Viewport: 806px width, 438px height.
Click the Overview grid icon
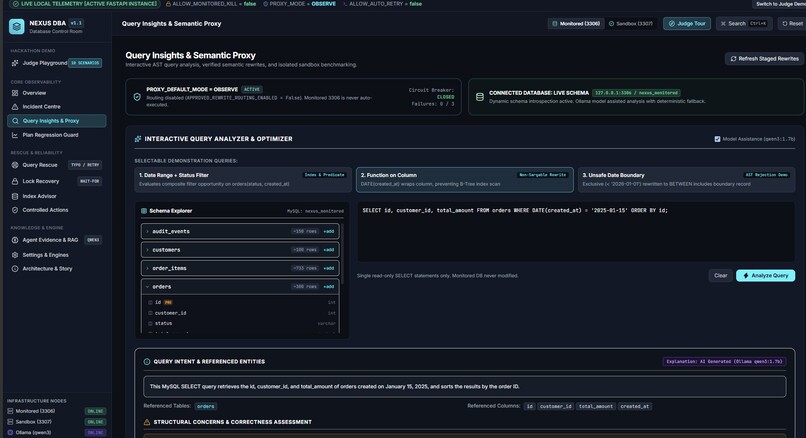(x=15, y=93)
